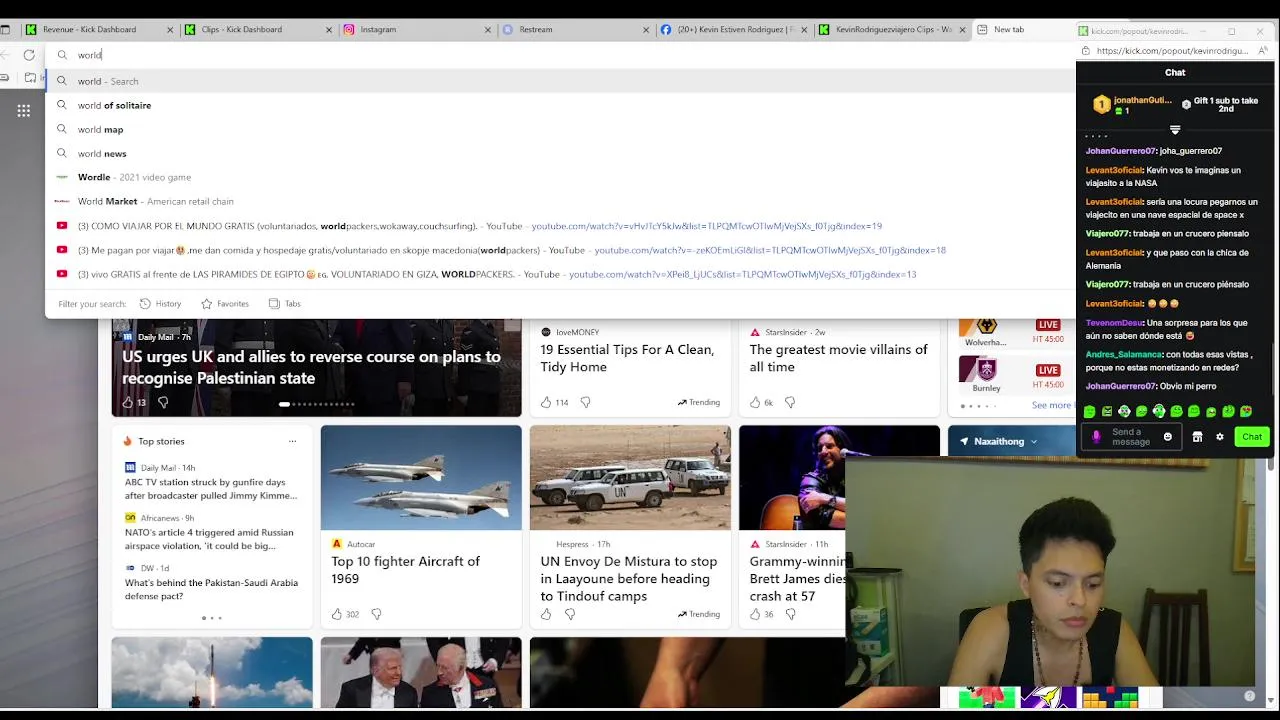Screen dimensions: 1280x720
Task: Click the browser refresh button
Action: pyautogui.click(x=29, y=55)
